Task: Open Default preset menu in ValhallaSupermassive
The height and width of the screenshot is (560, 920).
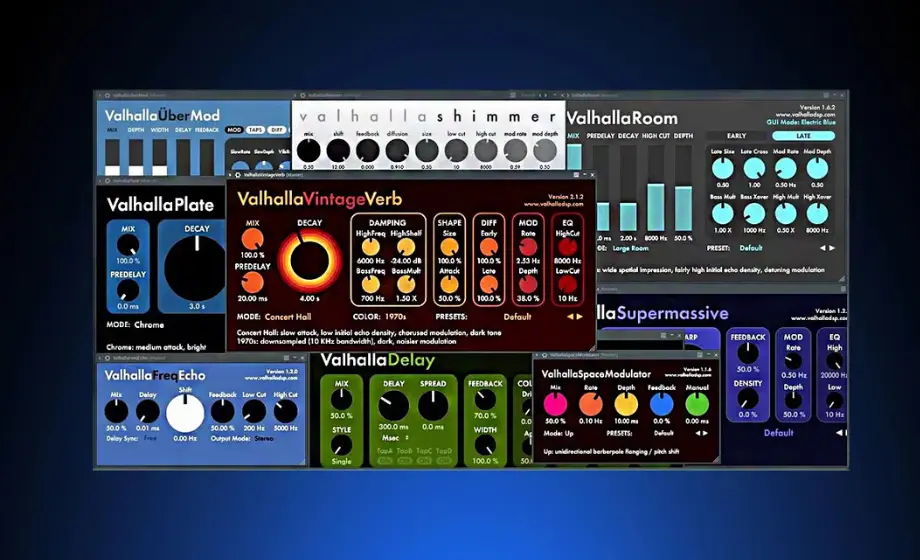Action: pos(778,433)
